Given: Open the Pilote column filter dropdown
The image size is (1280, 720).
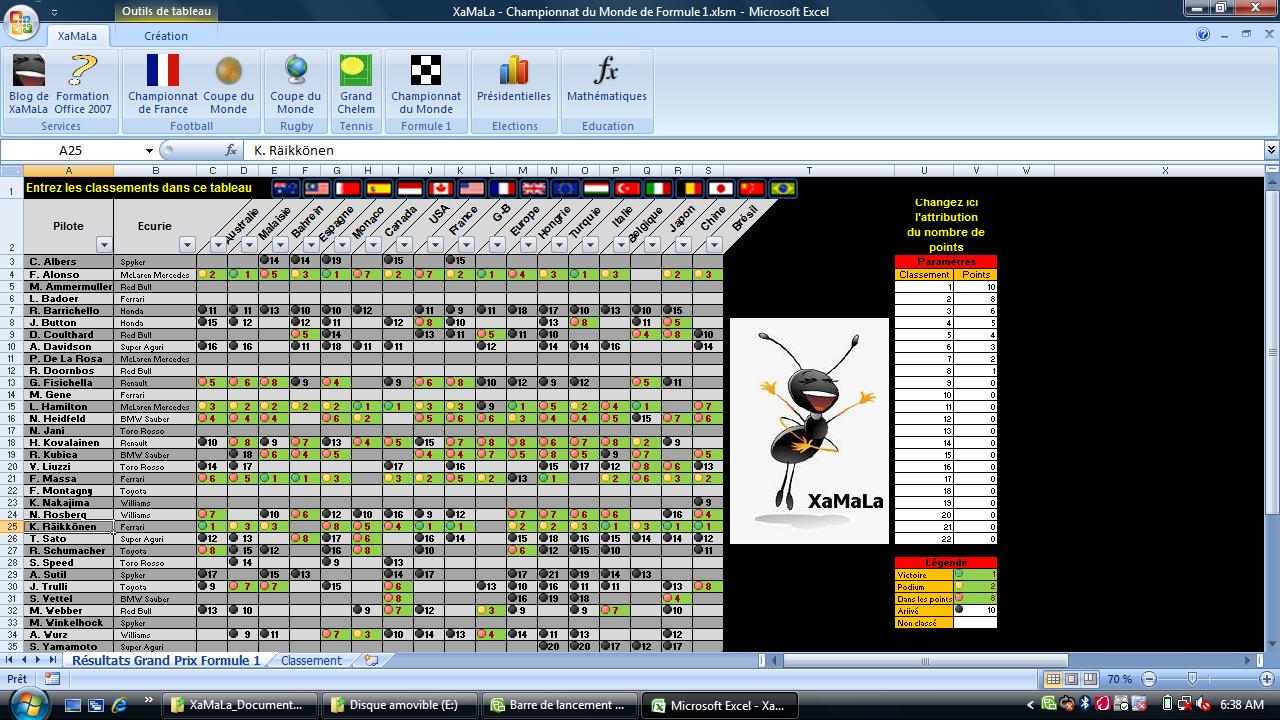Looking at the screenshot, I should coord(104,245).
